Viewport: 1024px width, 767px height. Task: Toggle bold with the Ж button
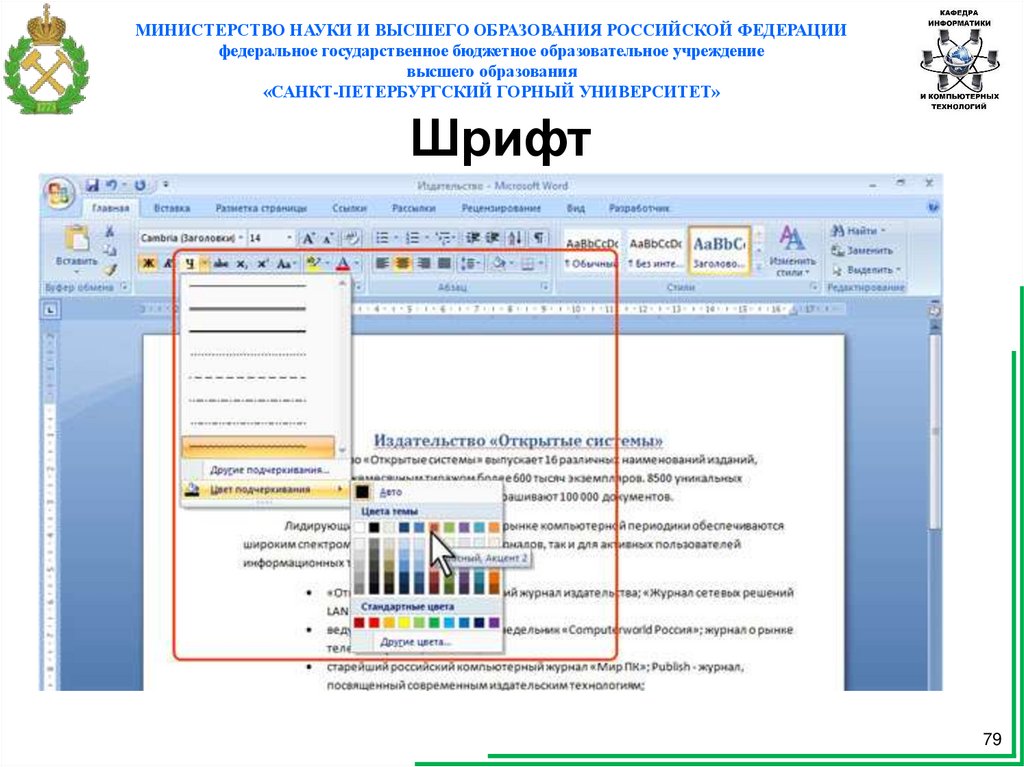pyautogui.click(x=148, y=263)
